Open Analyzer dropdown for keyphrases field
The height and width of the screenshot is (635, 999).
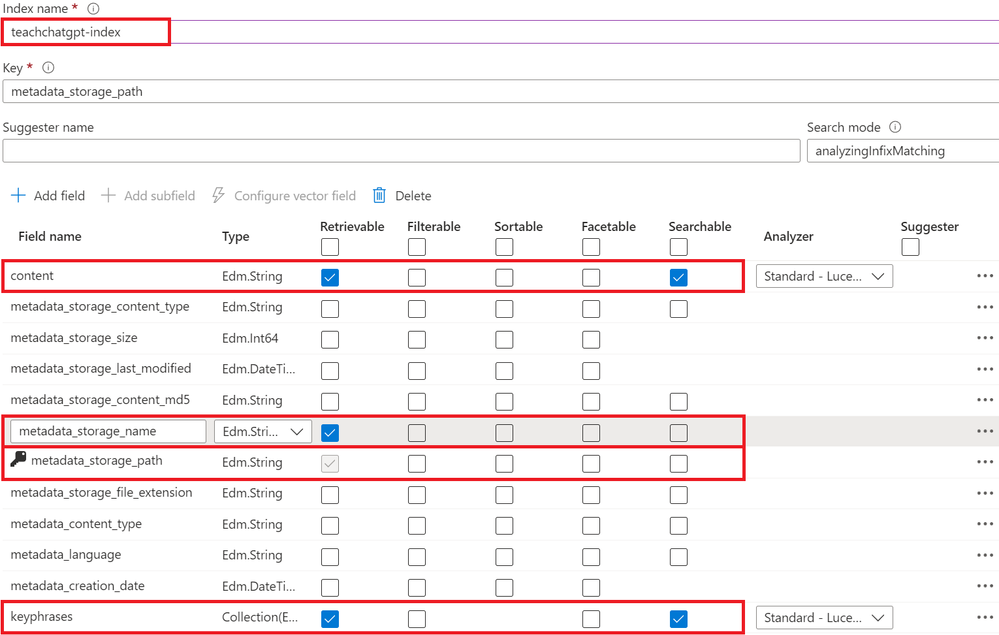tap(824, 618)
